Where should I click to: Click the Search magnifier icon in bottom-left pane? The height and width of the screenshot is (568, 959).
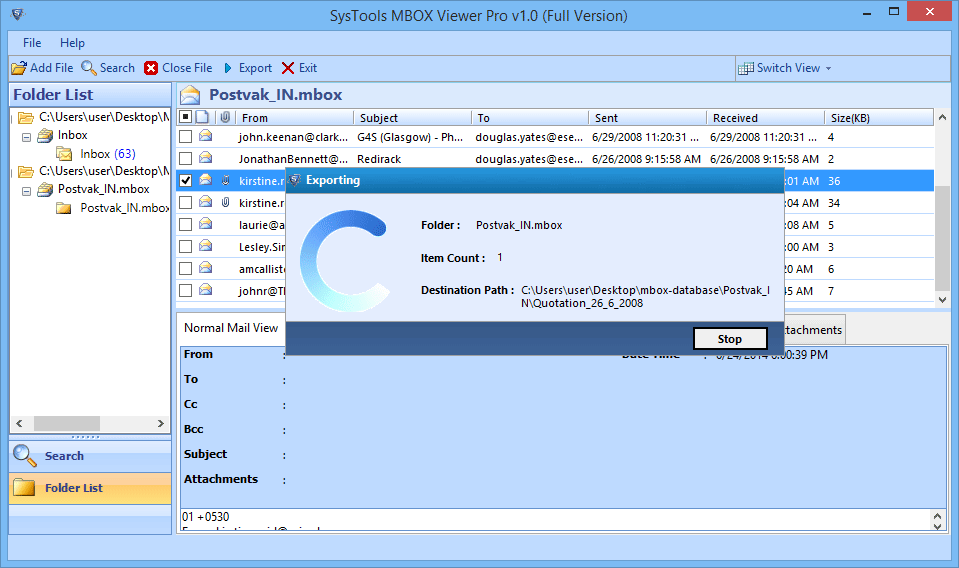(x=24, y=455)
